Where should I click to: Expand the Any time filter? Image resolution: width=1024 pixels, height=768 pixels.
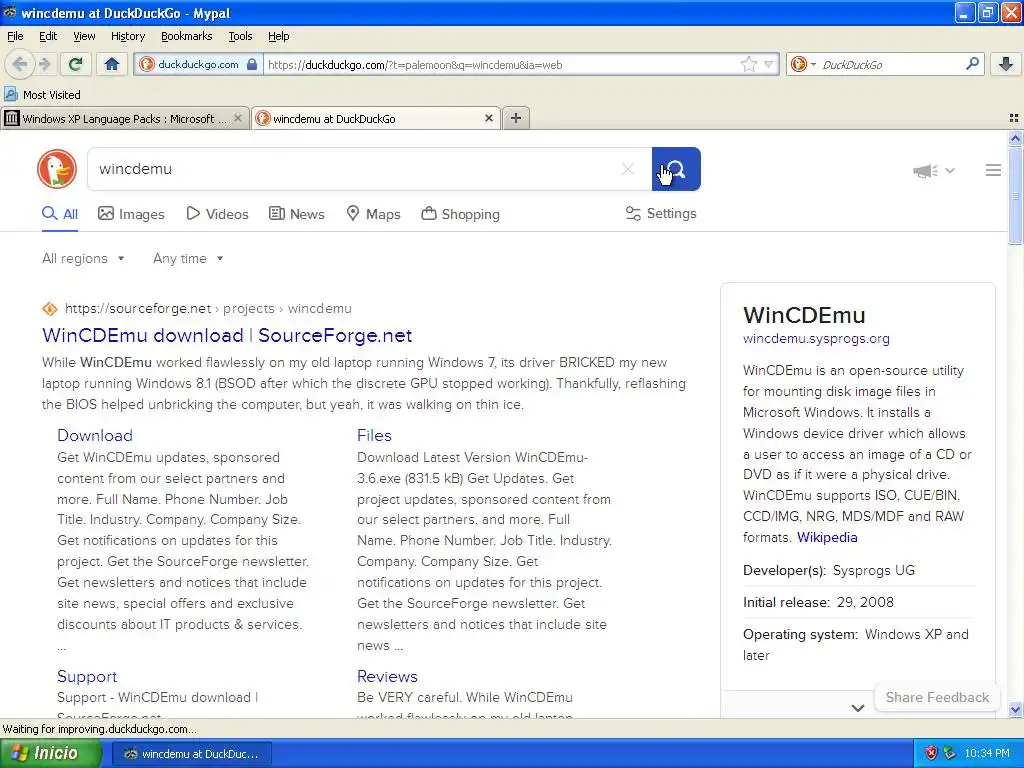188,259
